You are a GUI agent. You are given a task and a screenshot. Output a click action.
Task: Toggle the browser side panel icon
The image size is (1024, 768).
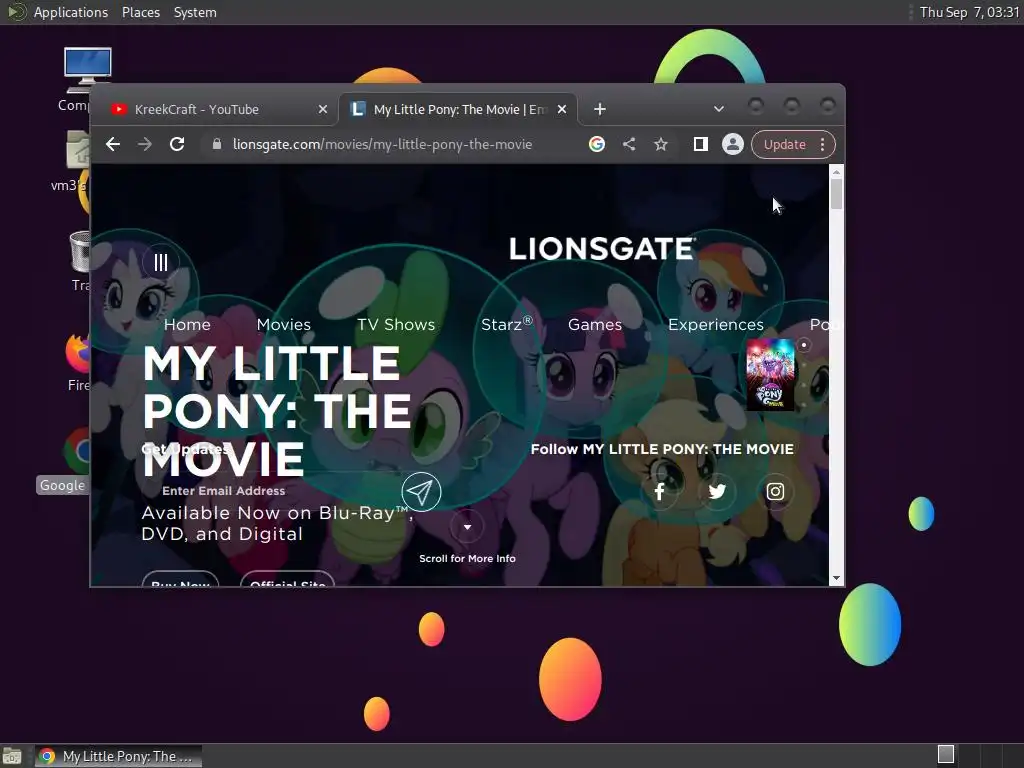(x=701, y=144)
